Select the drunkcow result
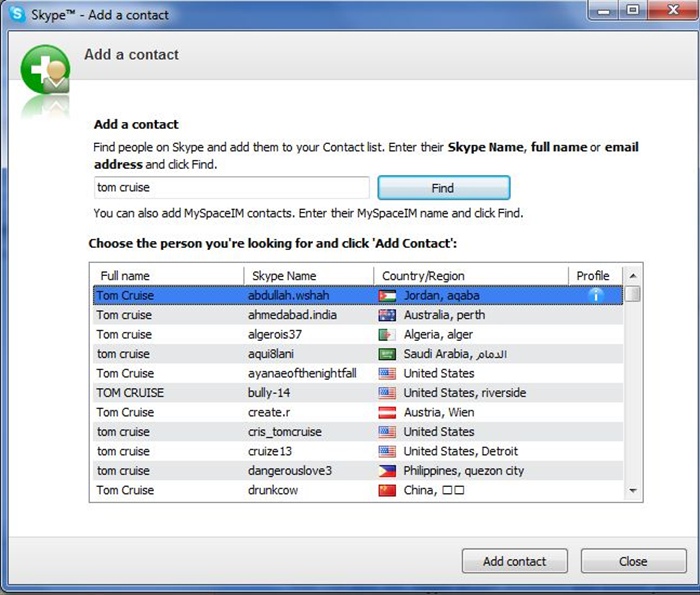 (358, 491)
